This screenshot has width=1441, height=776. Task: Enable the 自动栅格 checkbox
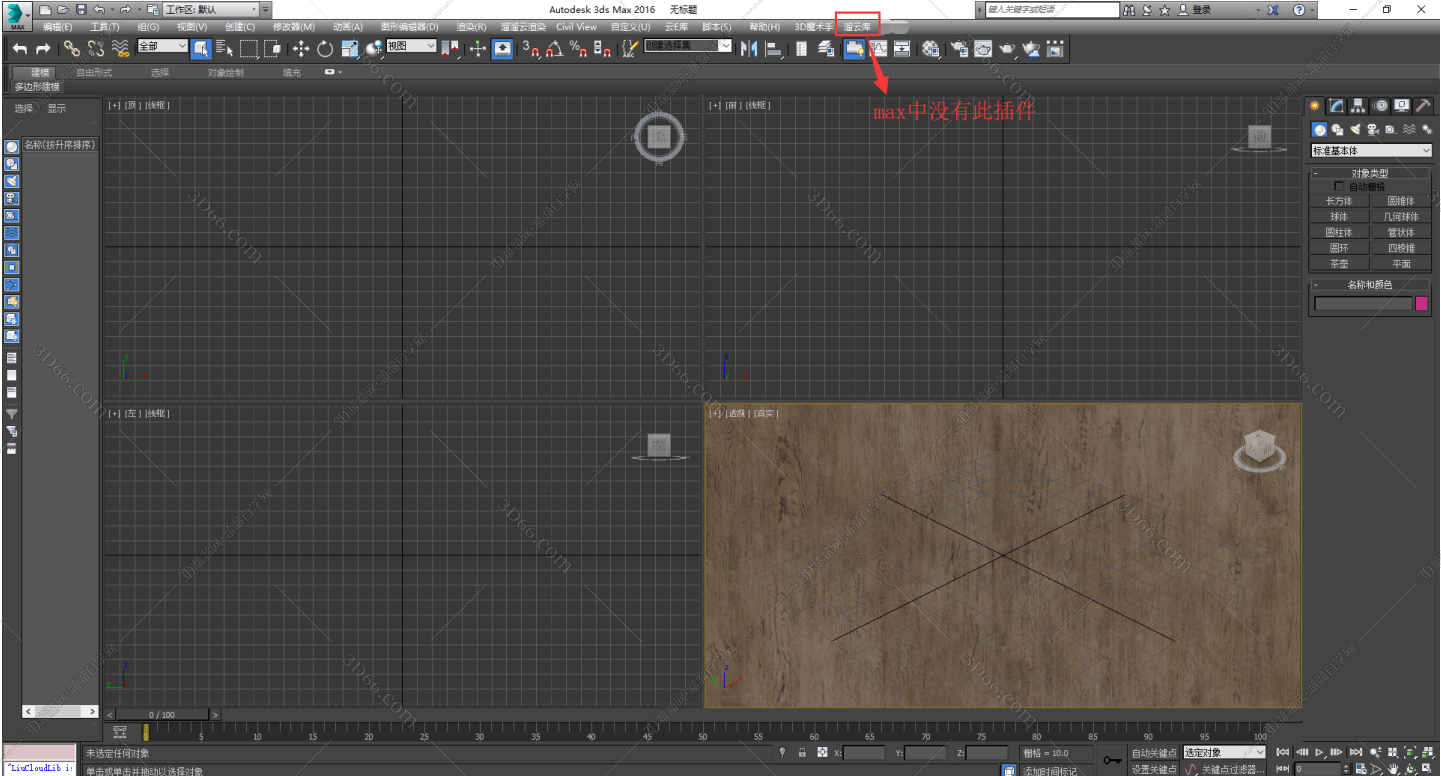point(1339,186)
